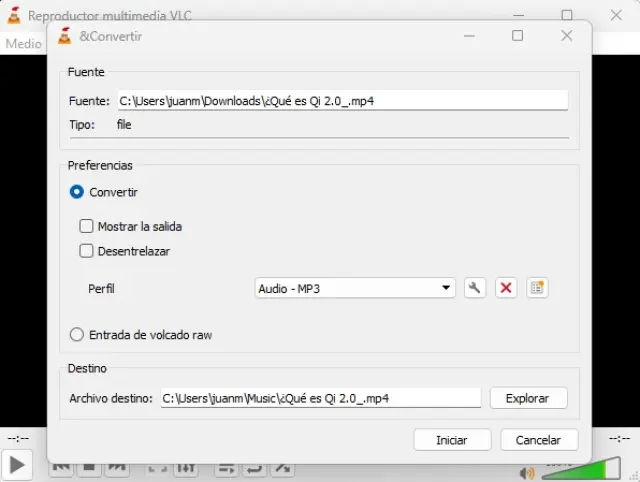Edit the selected profile with wrench icon
The width and height of the screenshot is (640, 482).
click(x=475, y=288)
